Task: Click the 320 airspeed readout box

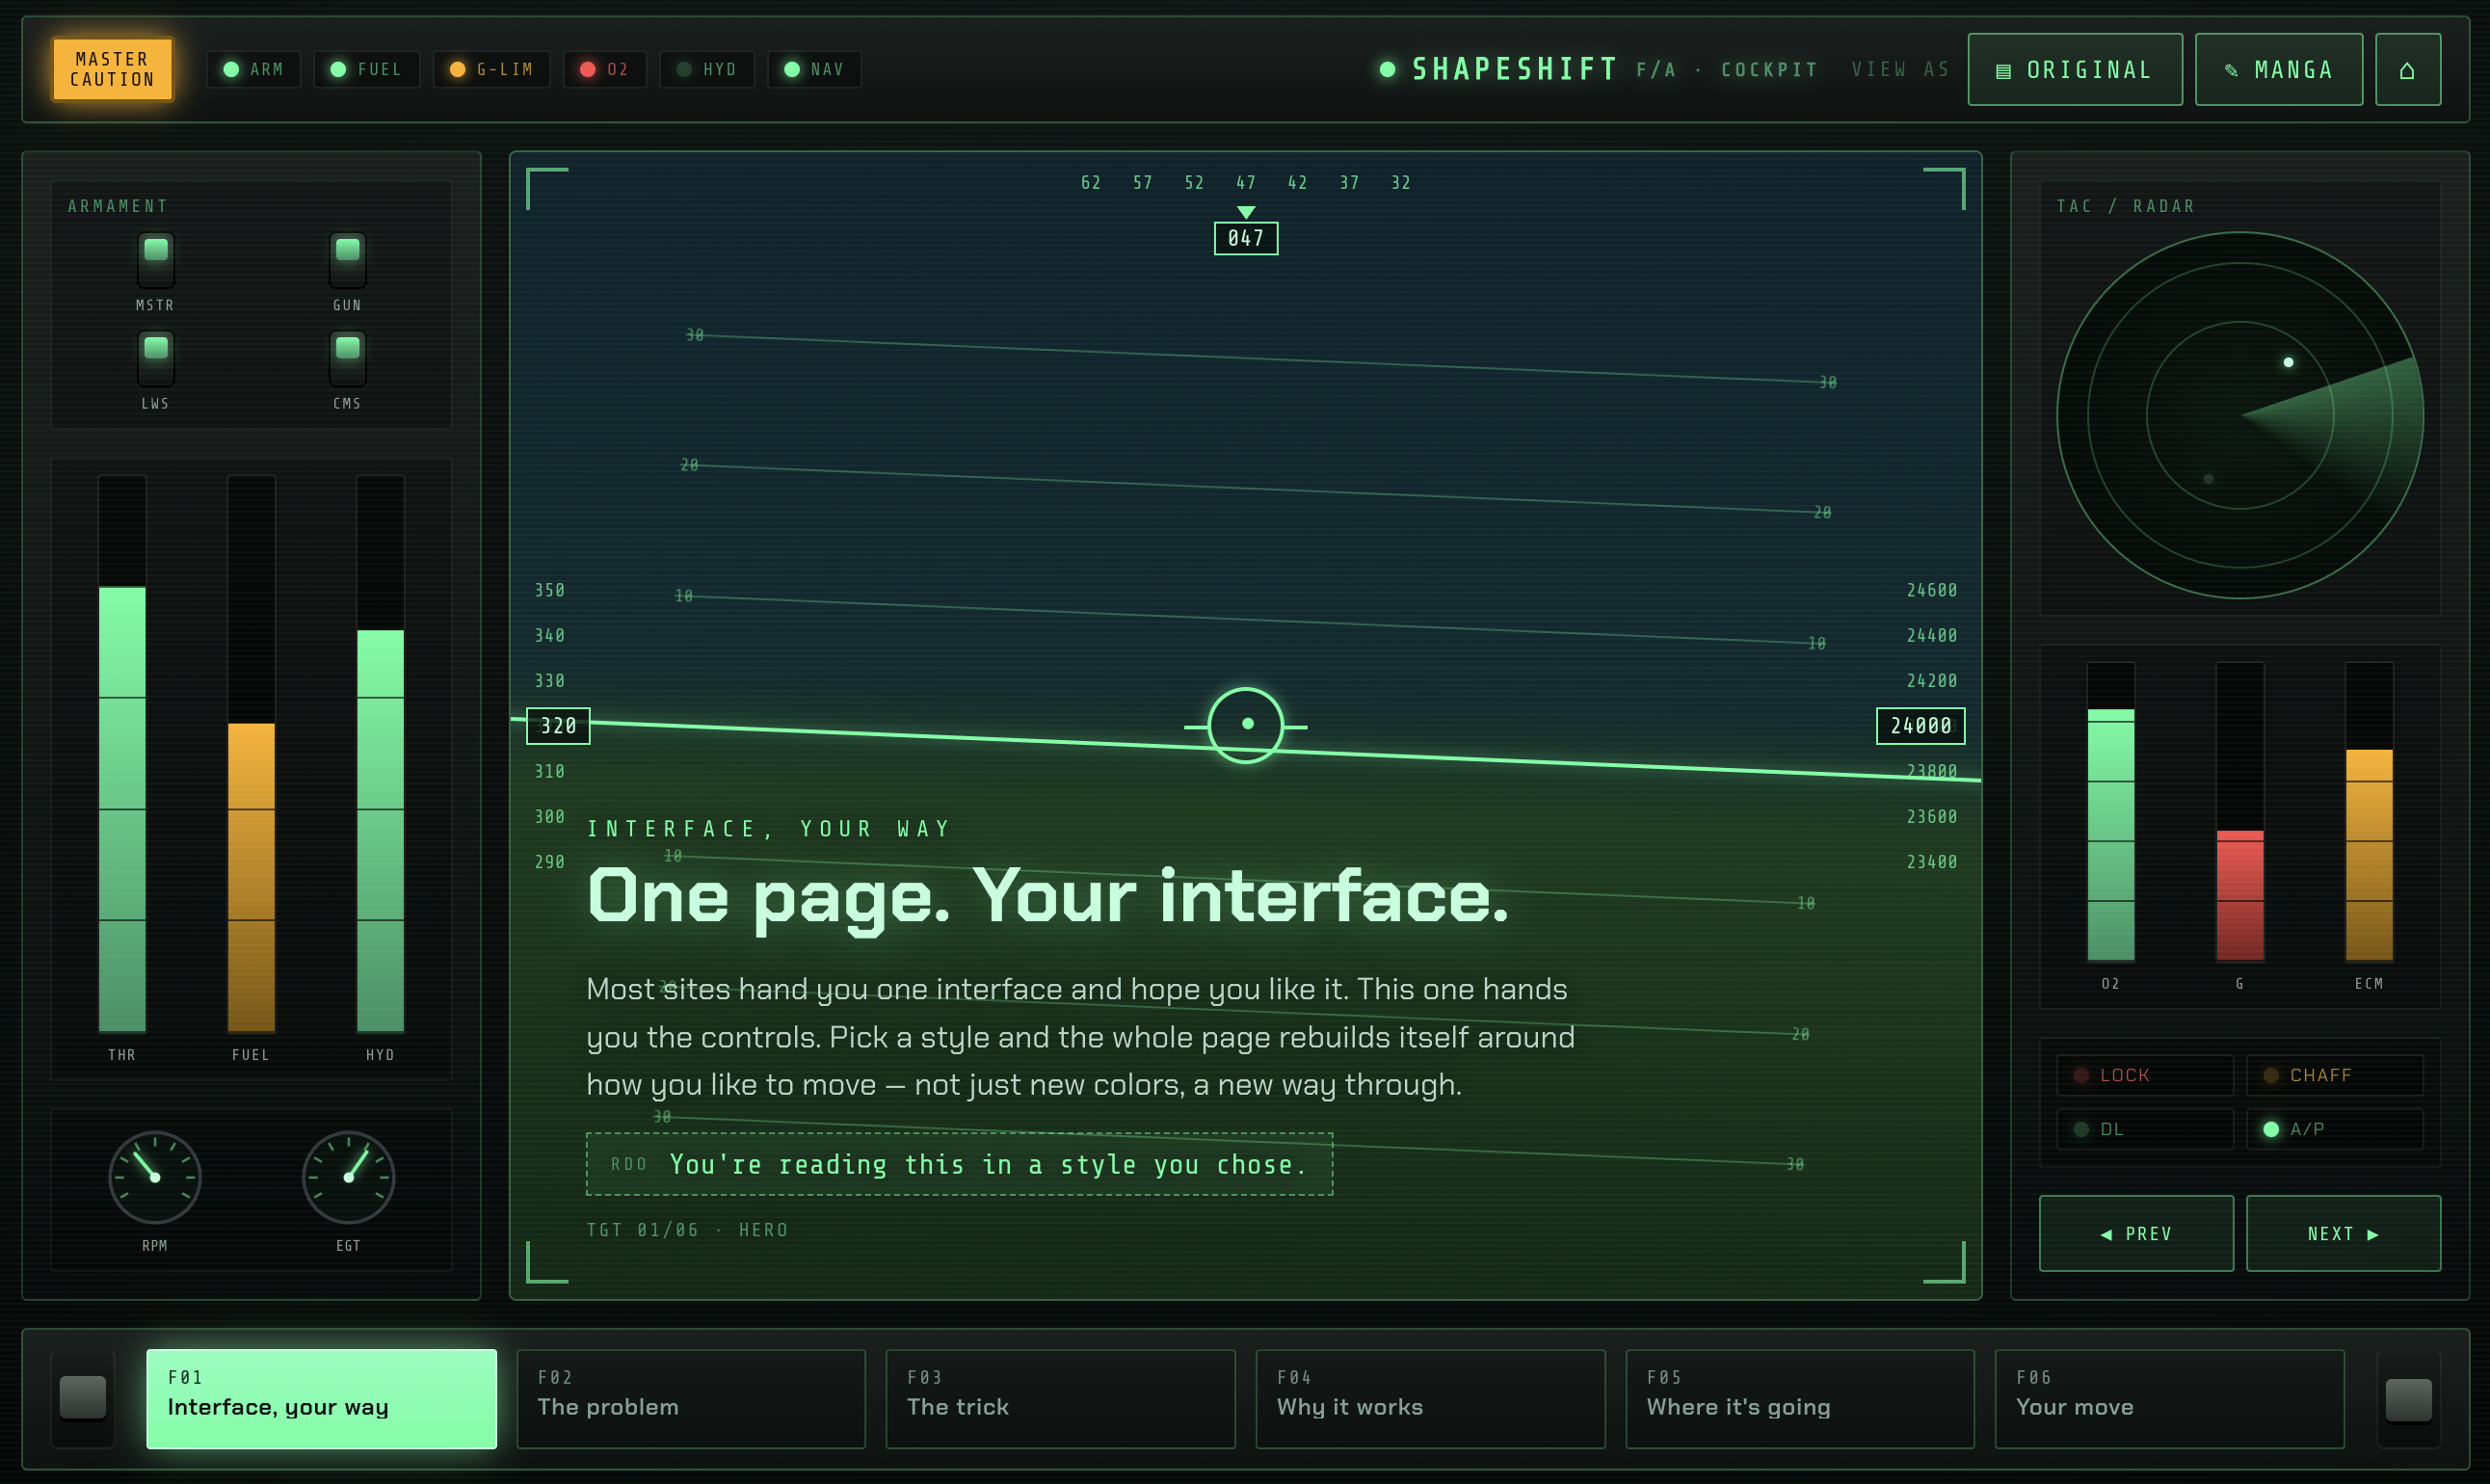Action: 558,726
